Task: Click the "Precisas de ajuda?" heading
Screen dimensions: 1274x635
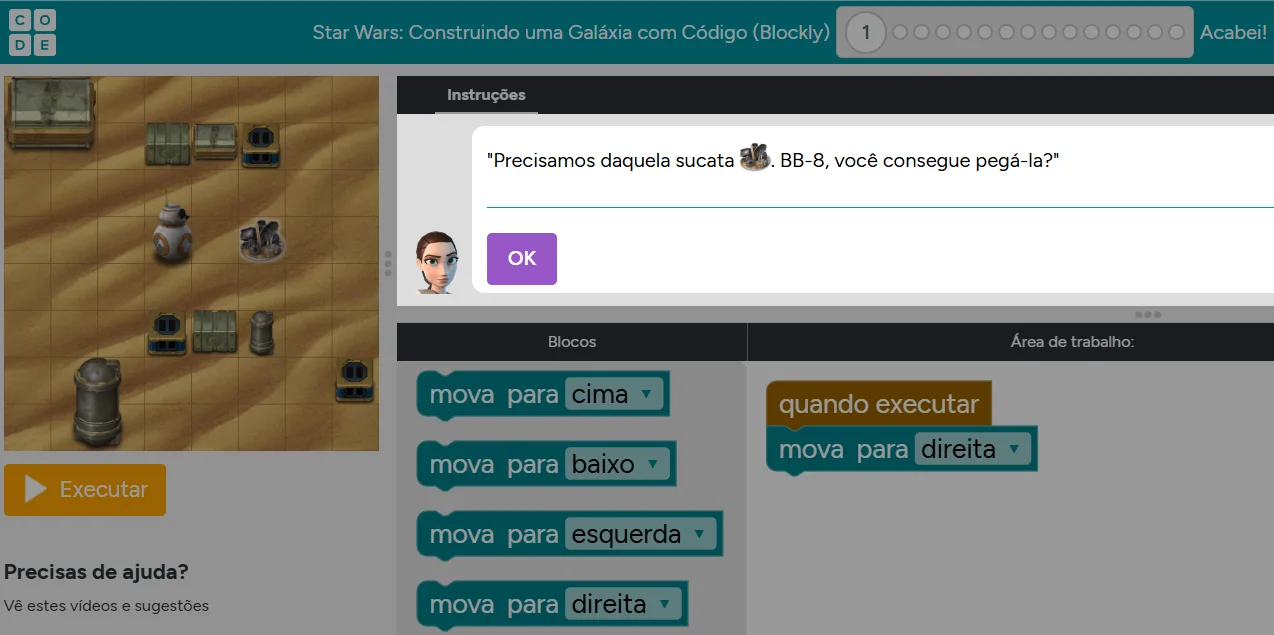Action: point(96,572)
